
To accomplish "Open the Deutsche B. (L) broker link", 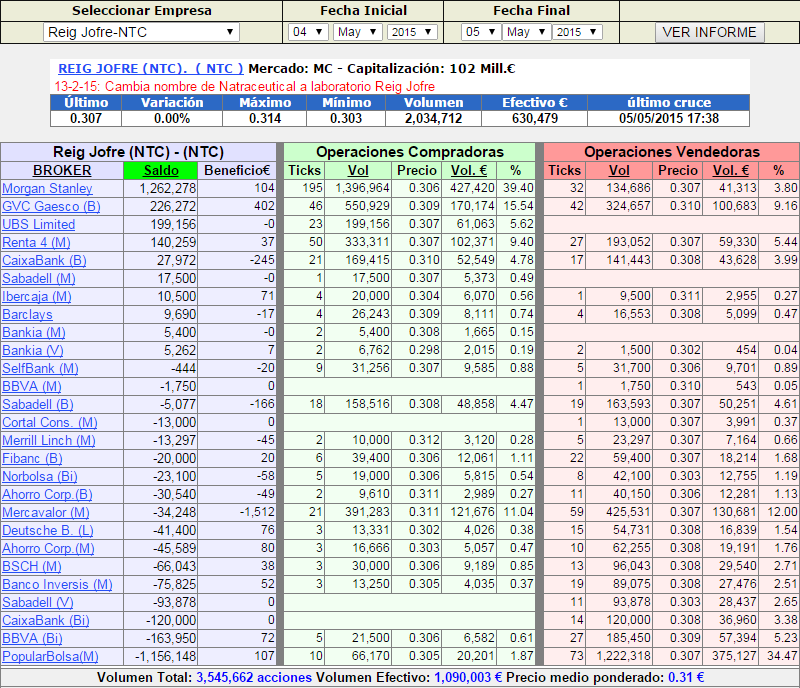I will click(47, 531).
